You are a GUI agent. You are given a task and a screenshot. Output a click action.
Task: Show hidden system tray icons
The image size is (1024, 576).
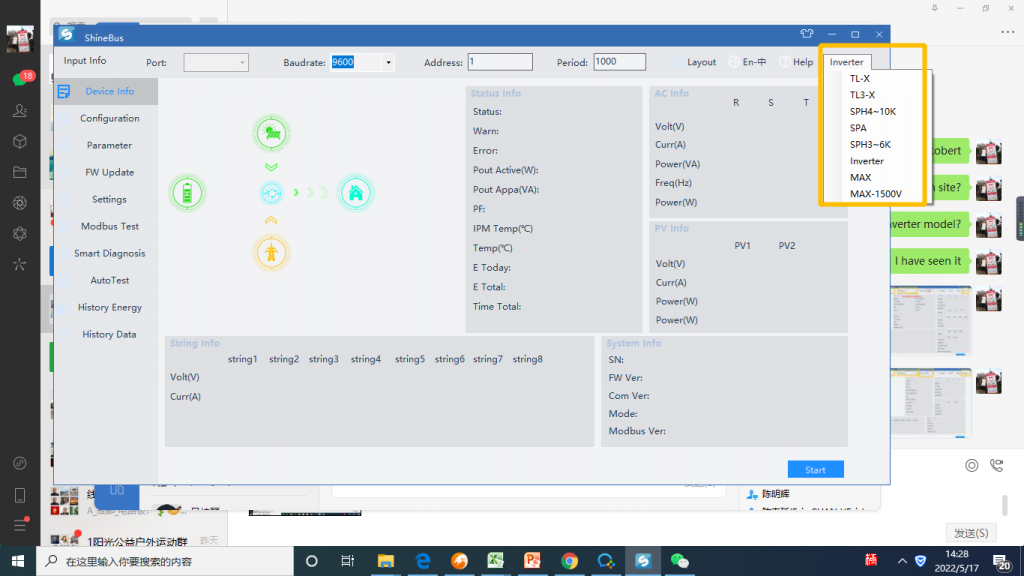(902, 561)
